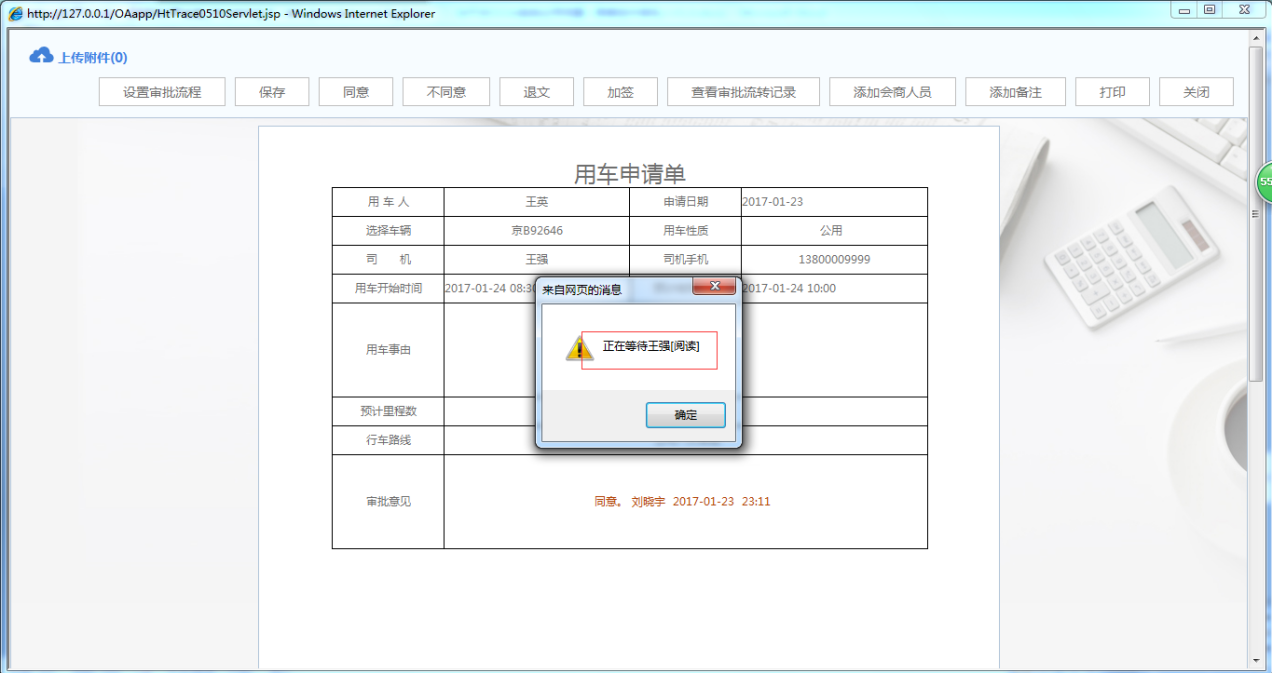Viewport: 1272px width, 673px height.
Task: Click 添加备注 to add a remark
Action: (x=1015, y=91)
